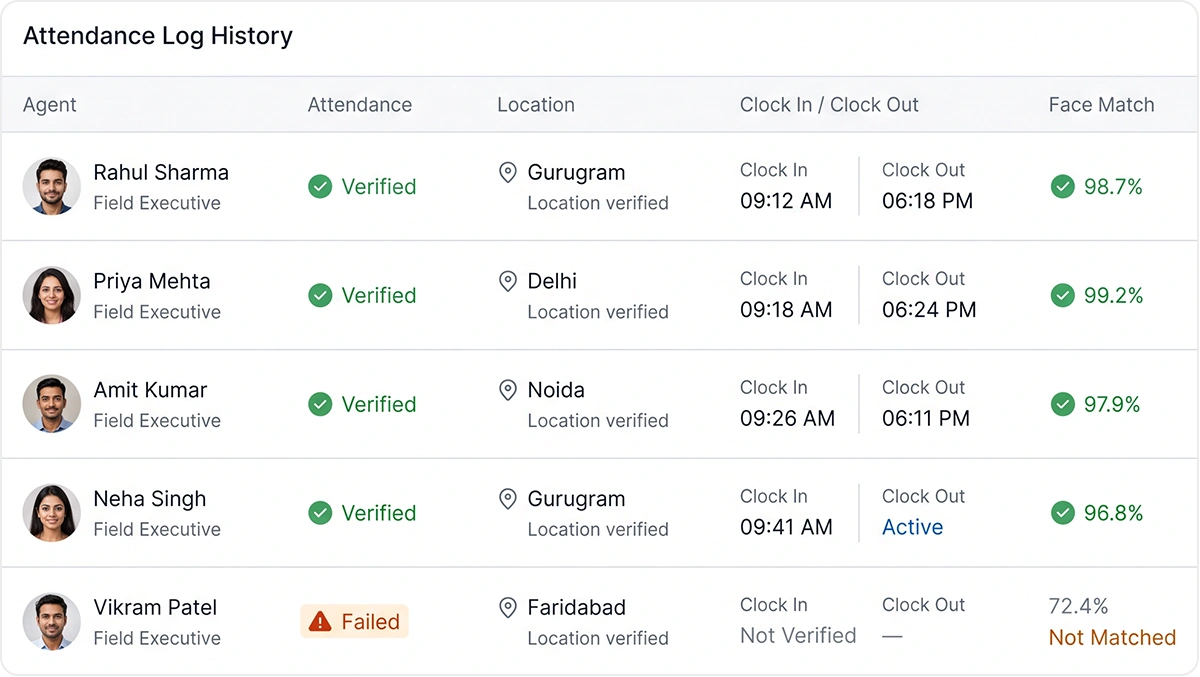The width and height of the screenshot is (1200, 677).
Task: Select the name Amit Kumar
Action: (x=150, y=390)
